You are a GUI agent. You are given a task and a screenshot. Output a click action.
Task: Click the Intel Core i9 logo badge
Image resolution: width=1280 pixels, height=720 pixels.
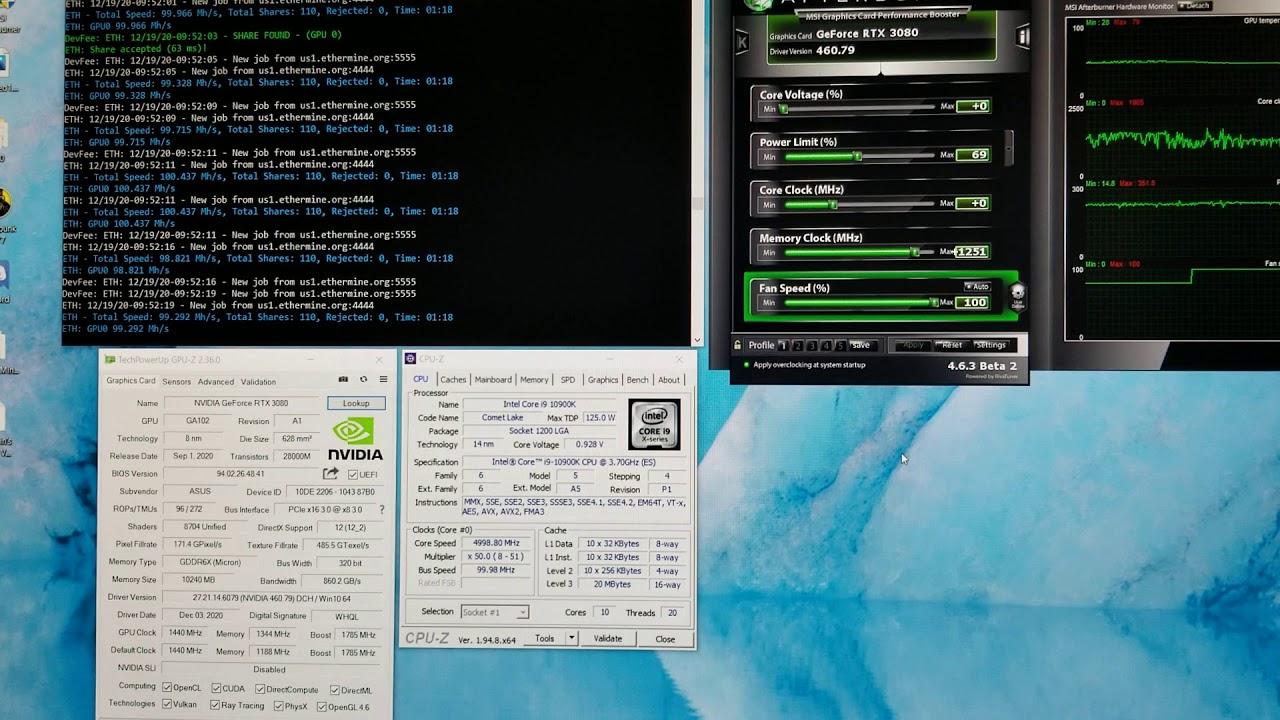[x=655, y=424]
